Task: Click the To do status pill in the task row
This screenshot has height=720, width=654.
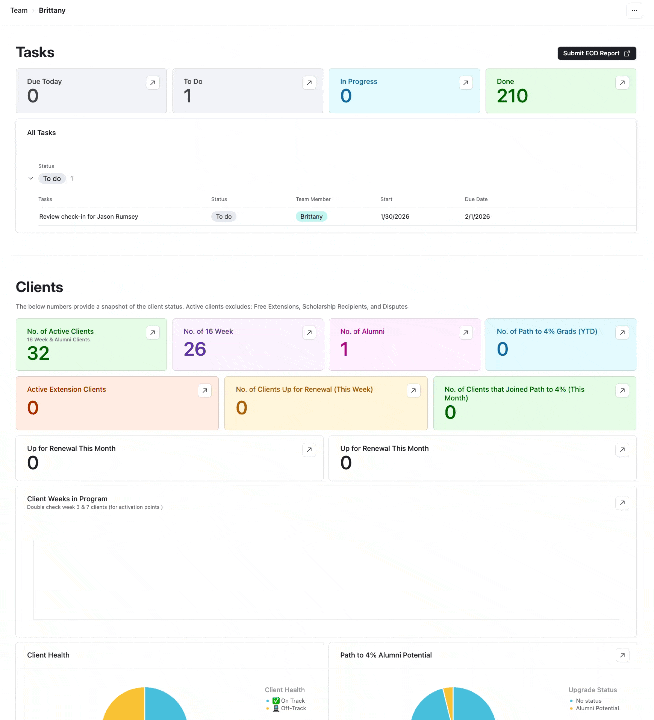Action: (x=224, y=216)
